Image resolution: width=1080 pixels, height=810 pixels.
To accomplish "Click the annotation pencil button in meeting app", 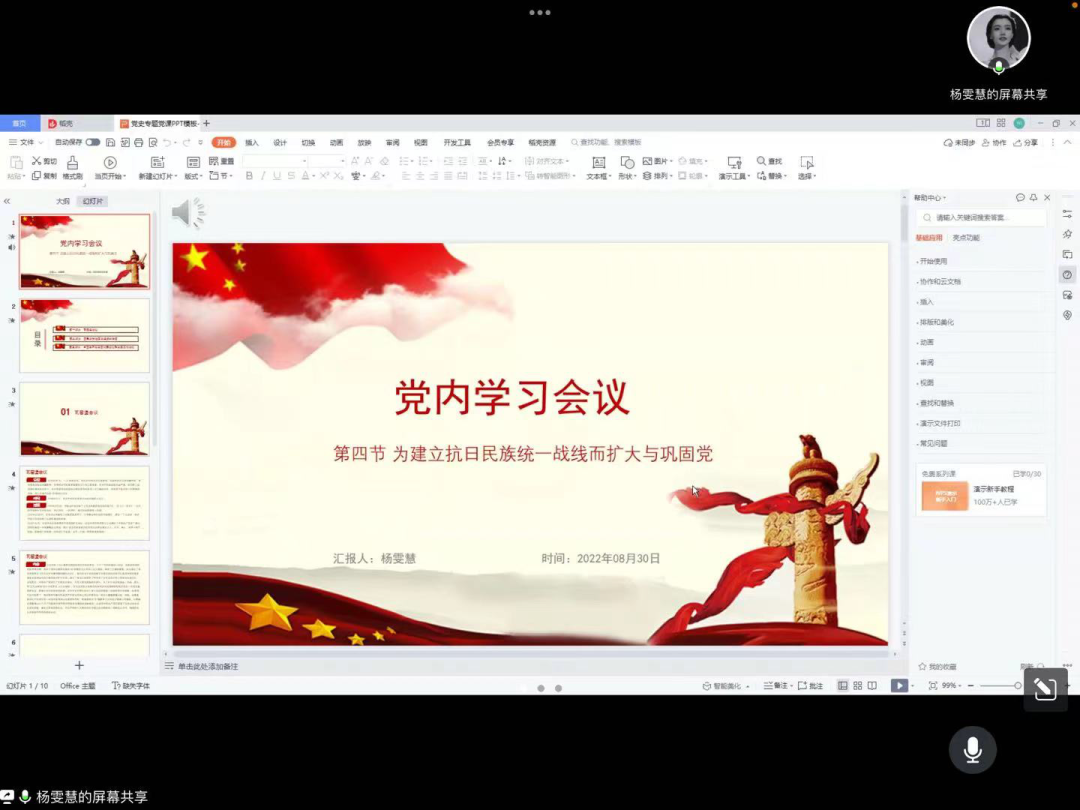I will [1046, 689].
